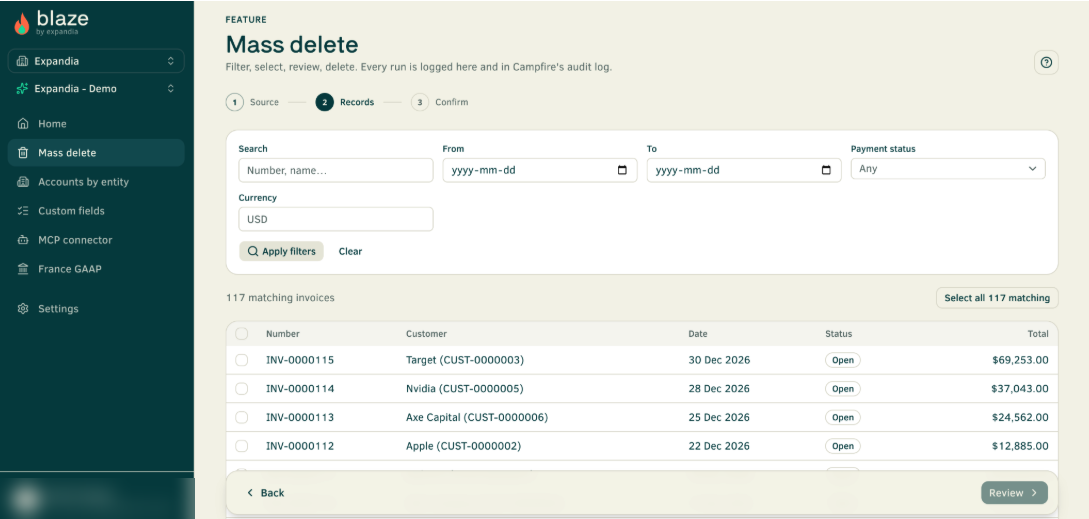
Task: Click the Customer column header
Action: pos(426,333)
